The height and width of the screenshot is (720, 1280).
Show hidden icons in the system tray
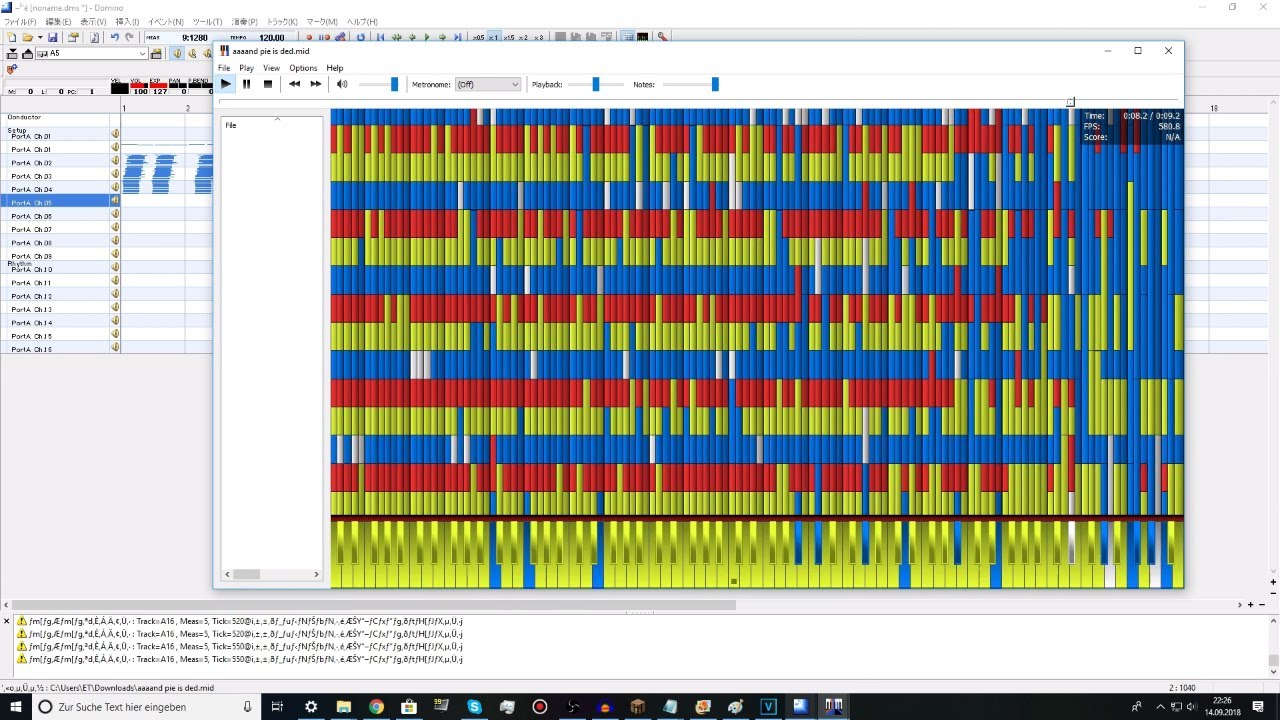(1160, 706)
